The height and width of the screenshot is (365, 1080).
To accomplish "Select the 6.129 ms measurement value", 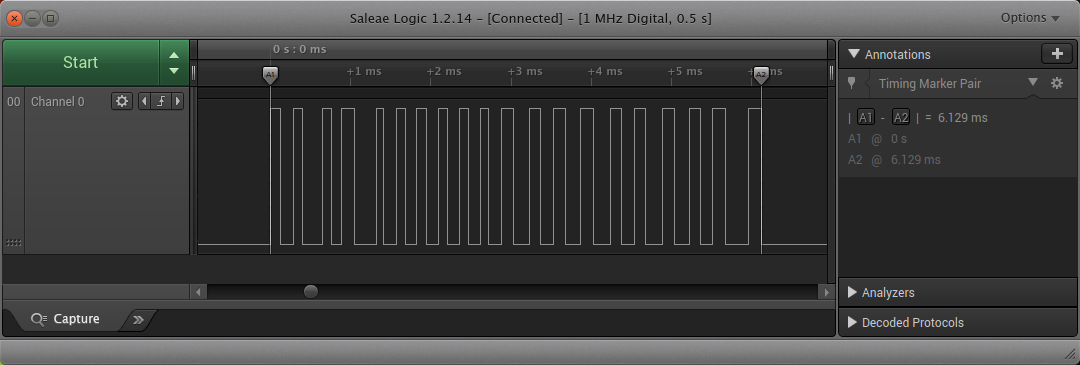I will click(x=963, y=118).
